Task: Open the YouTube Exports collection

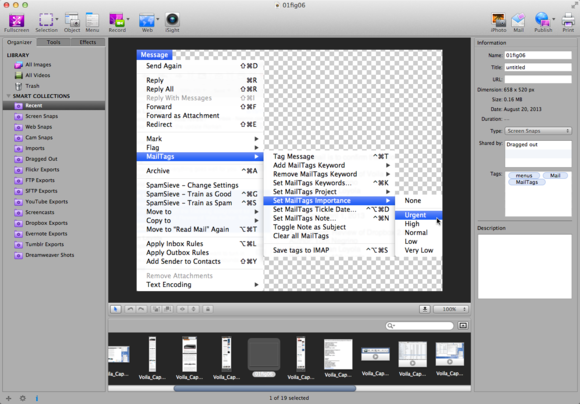Action: 46,202
